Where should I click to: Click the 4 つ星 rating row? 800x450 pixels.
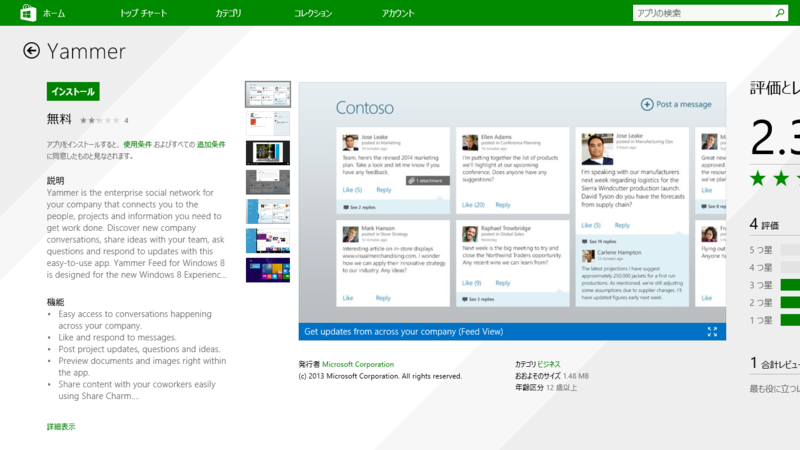click(x=774, y=267)
